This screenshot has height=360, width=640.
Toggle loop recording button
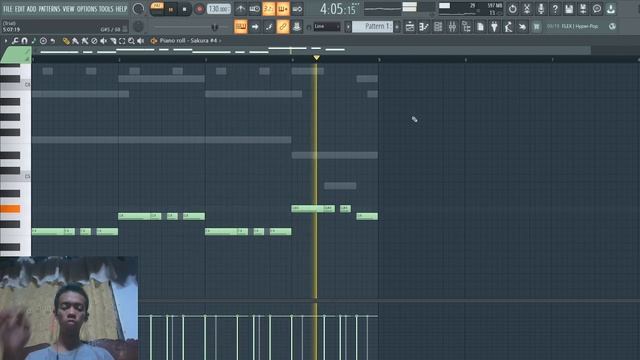click(x=297, y=9)
